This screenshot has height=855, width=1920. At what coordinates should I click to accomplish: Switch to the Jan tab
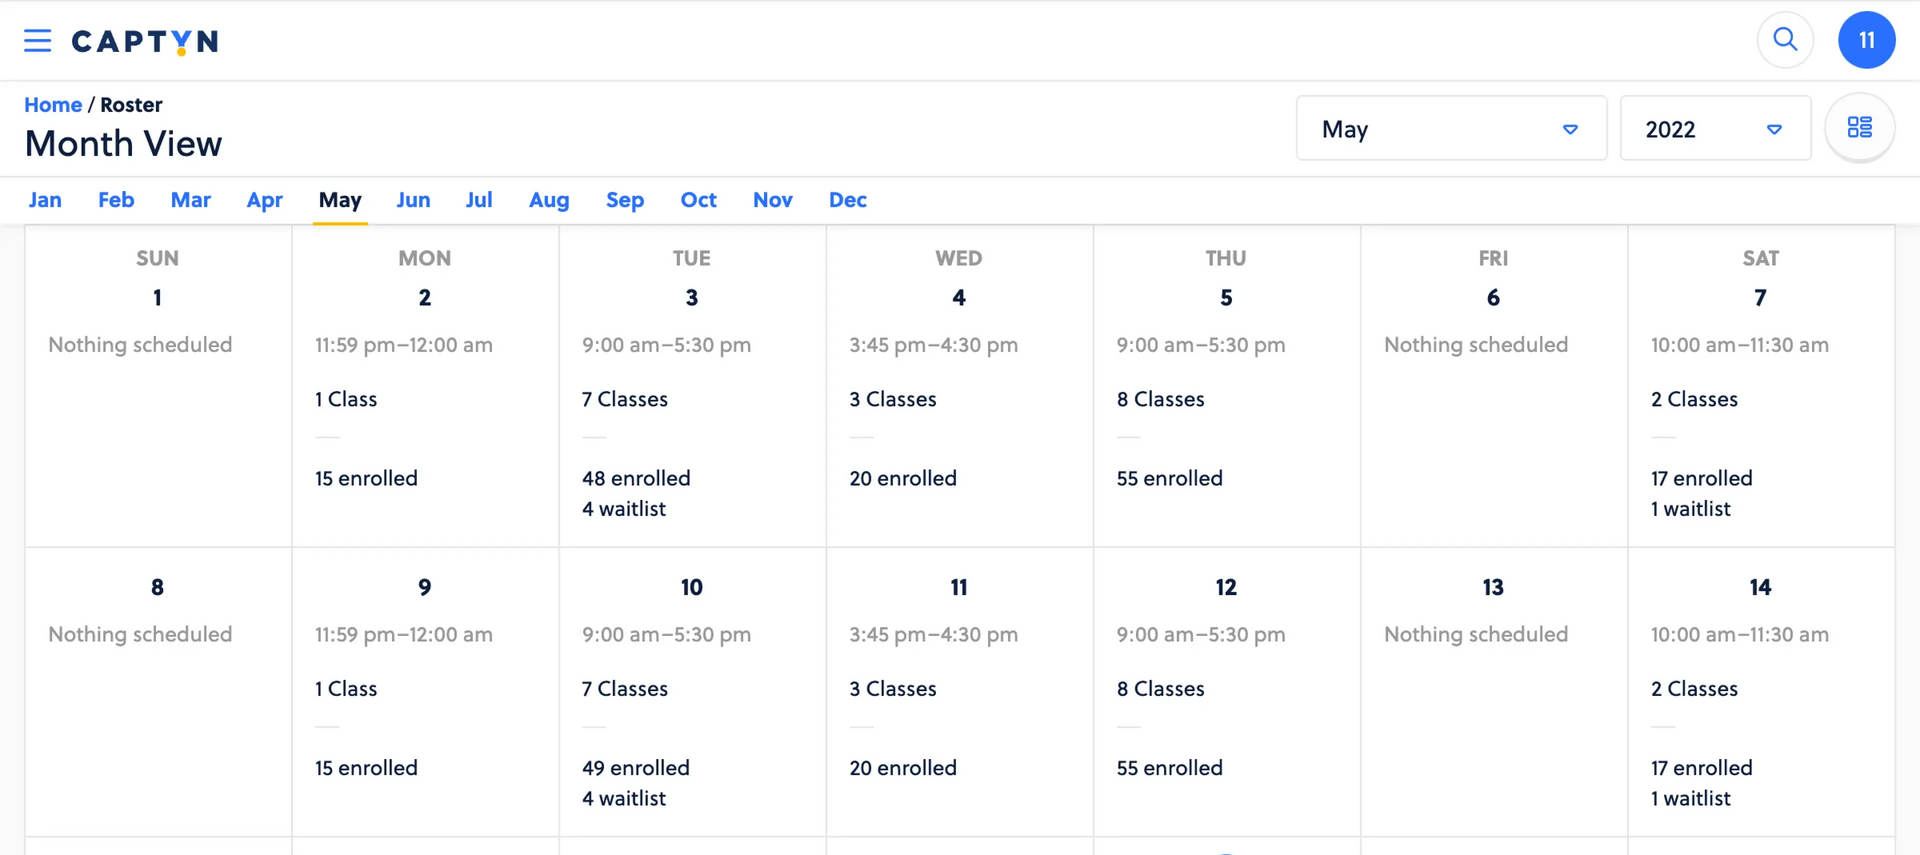tap(45, 200)
